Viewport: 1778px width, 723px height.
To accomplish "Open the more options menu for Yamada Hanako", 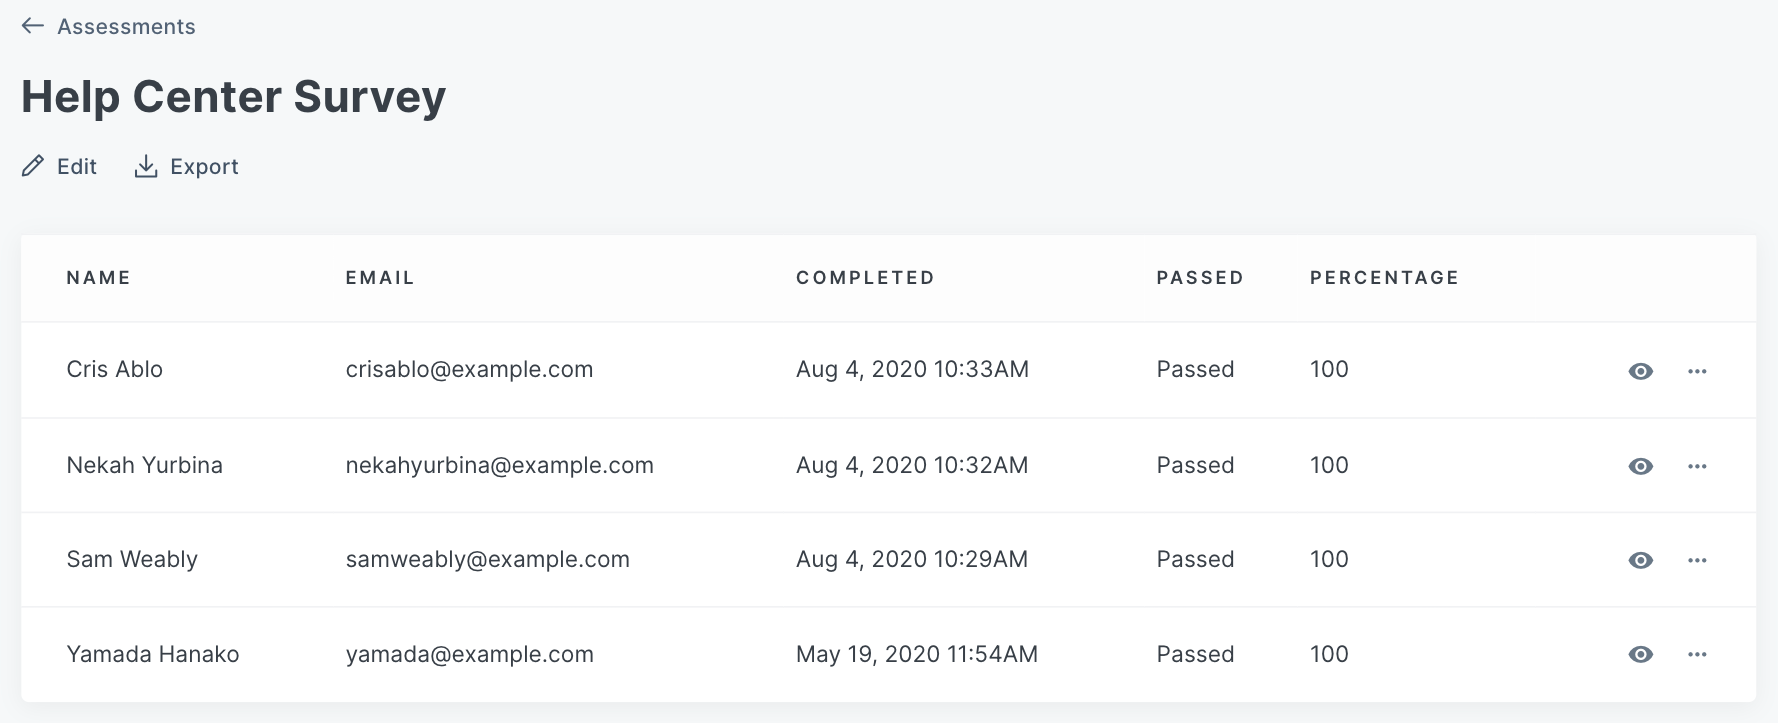I will click(x=1697, y=654).
